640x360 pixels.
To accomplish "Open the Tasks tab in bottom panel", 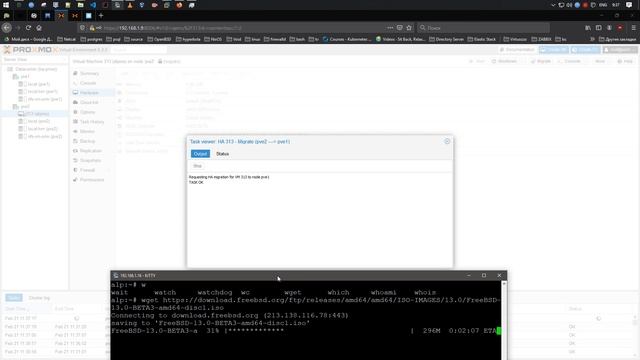I will [x=14, y=298].
